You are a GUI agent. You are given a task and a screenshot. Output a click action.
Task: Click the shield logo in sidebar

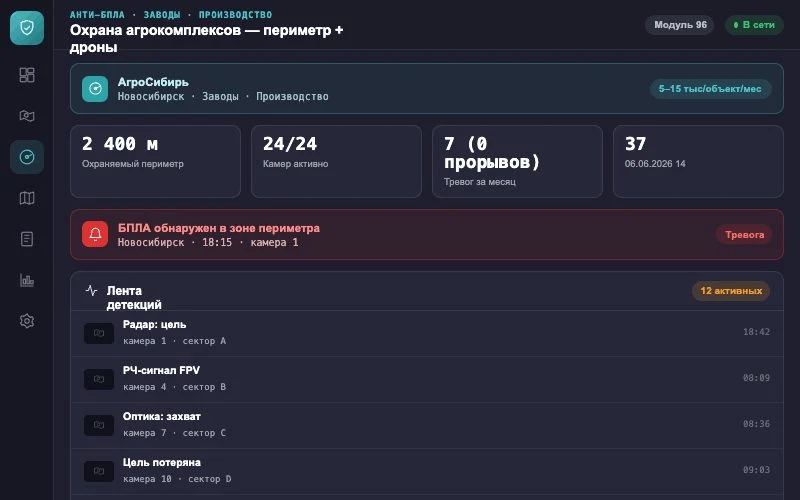click(27, 28)
